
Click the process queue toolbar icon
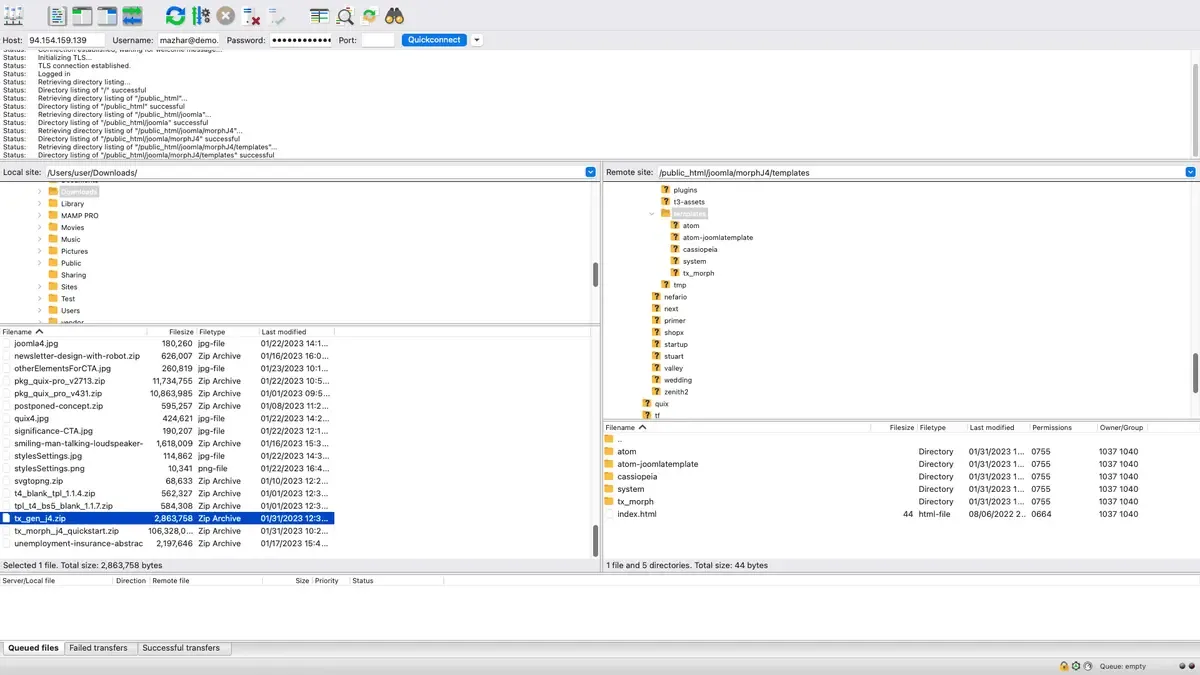click(x=200, y=16)
